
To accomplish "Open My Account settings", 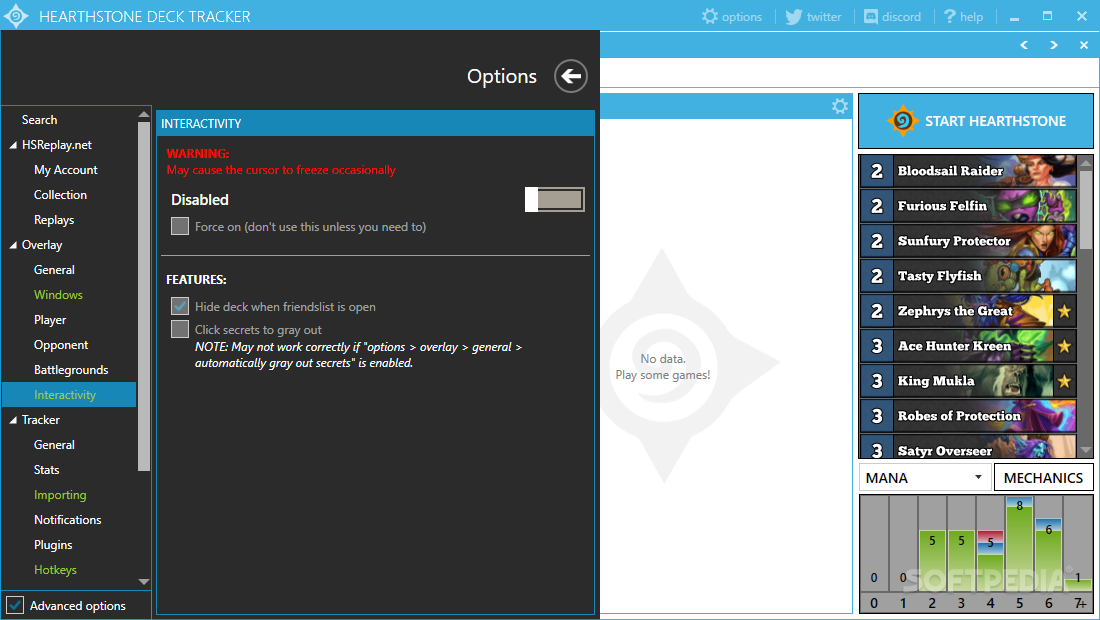I will click(65, 170).
